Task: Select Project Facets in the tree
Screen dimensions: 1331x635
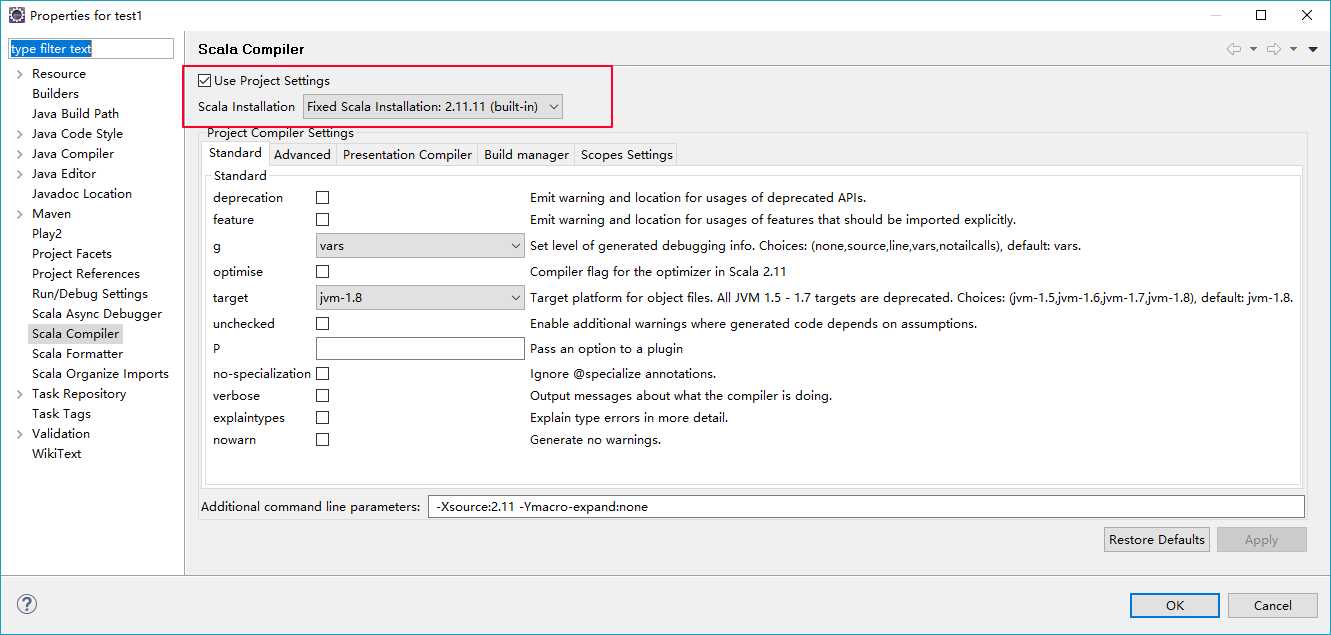Action: [72, 254]
